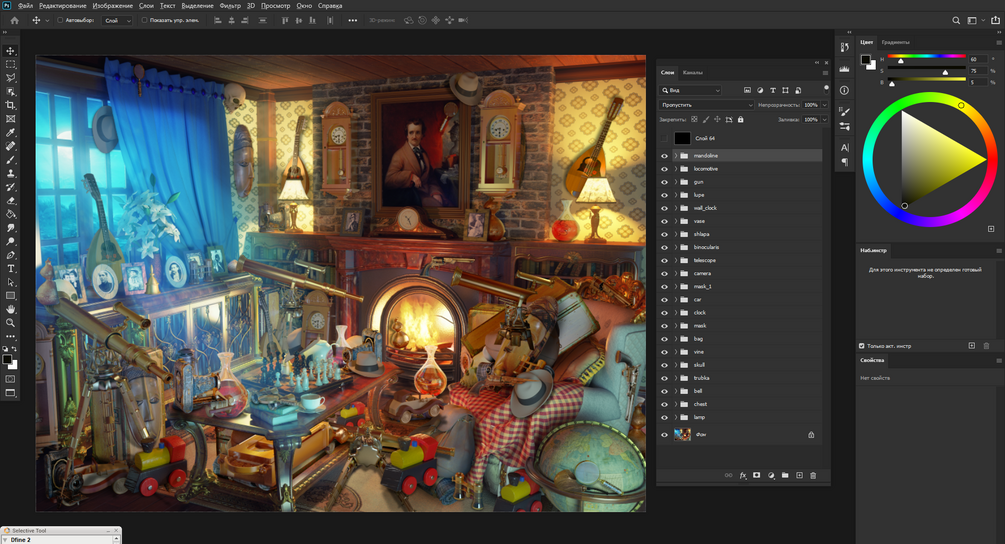The image size is (1005, 544).
Task: Hide the telescope group
Action: tap(664, 260)
